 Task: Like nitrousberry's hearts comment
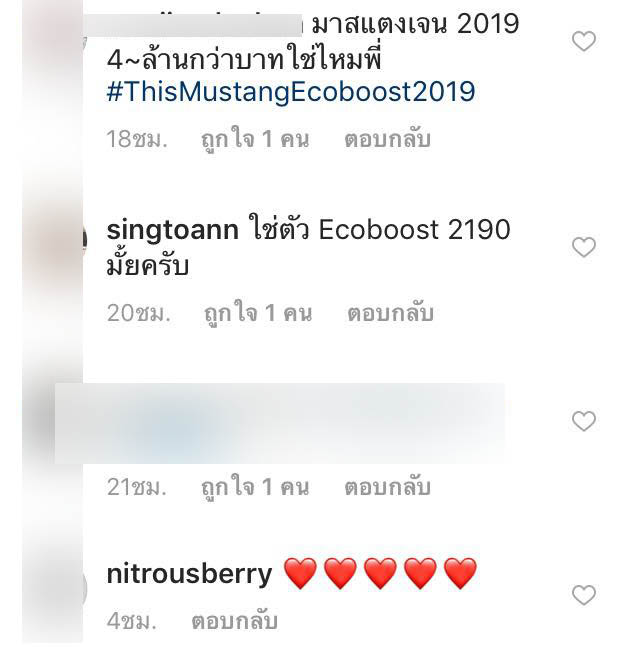coord(584,595)
